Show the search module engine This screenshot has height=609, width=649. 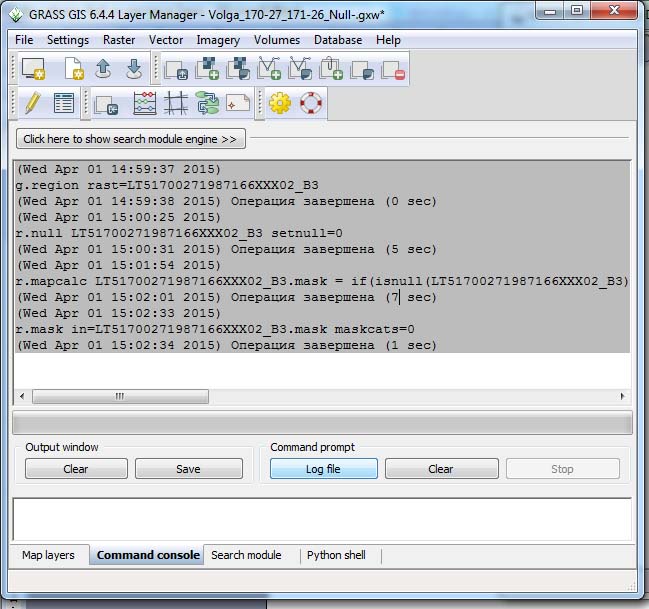click(x=130, y=139)
